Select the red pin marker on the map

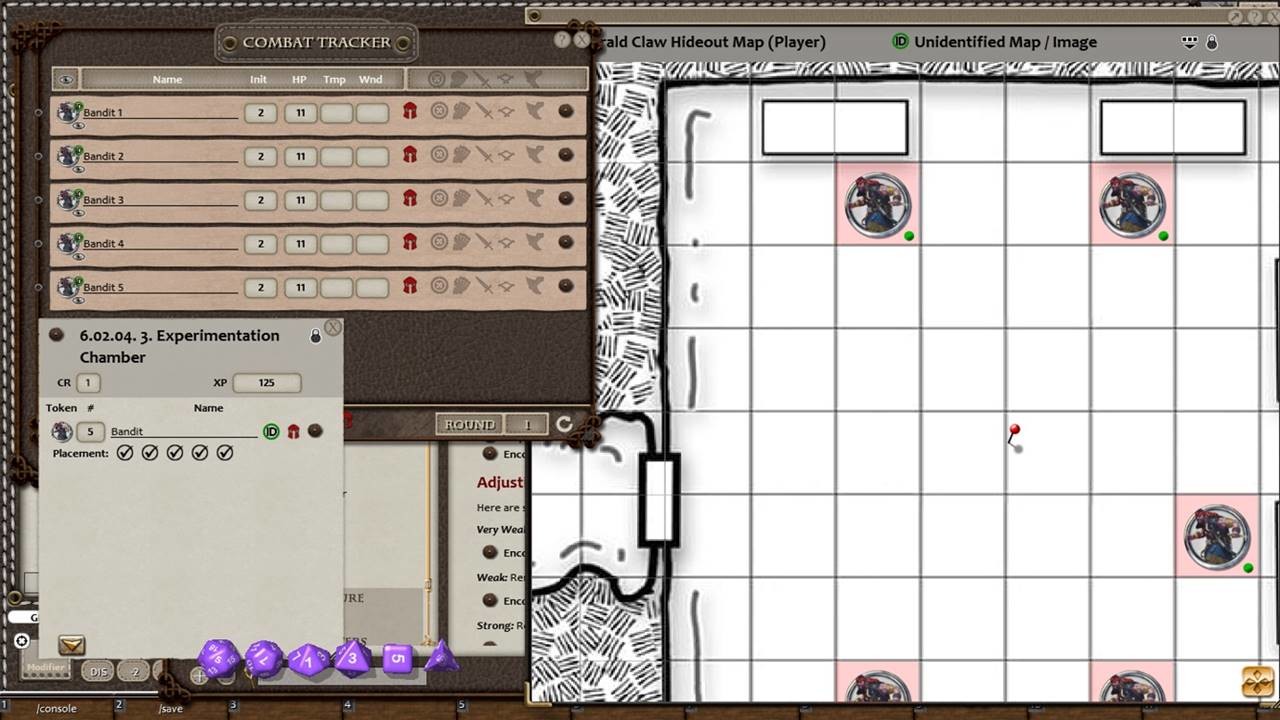pos(1014,431)
